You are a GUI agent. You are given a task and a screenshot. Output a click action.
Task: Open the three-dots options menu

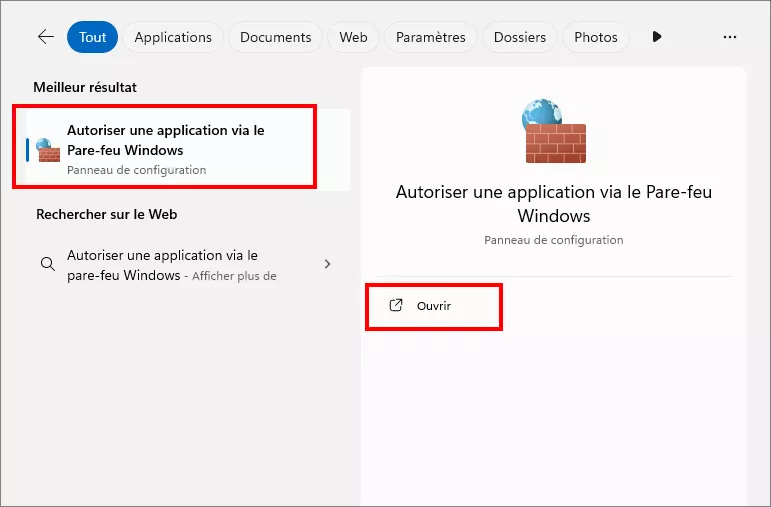click(x=730, y=37)
